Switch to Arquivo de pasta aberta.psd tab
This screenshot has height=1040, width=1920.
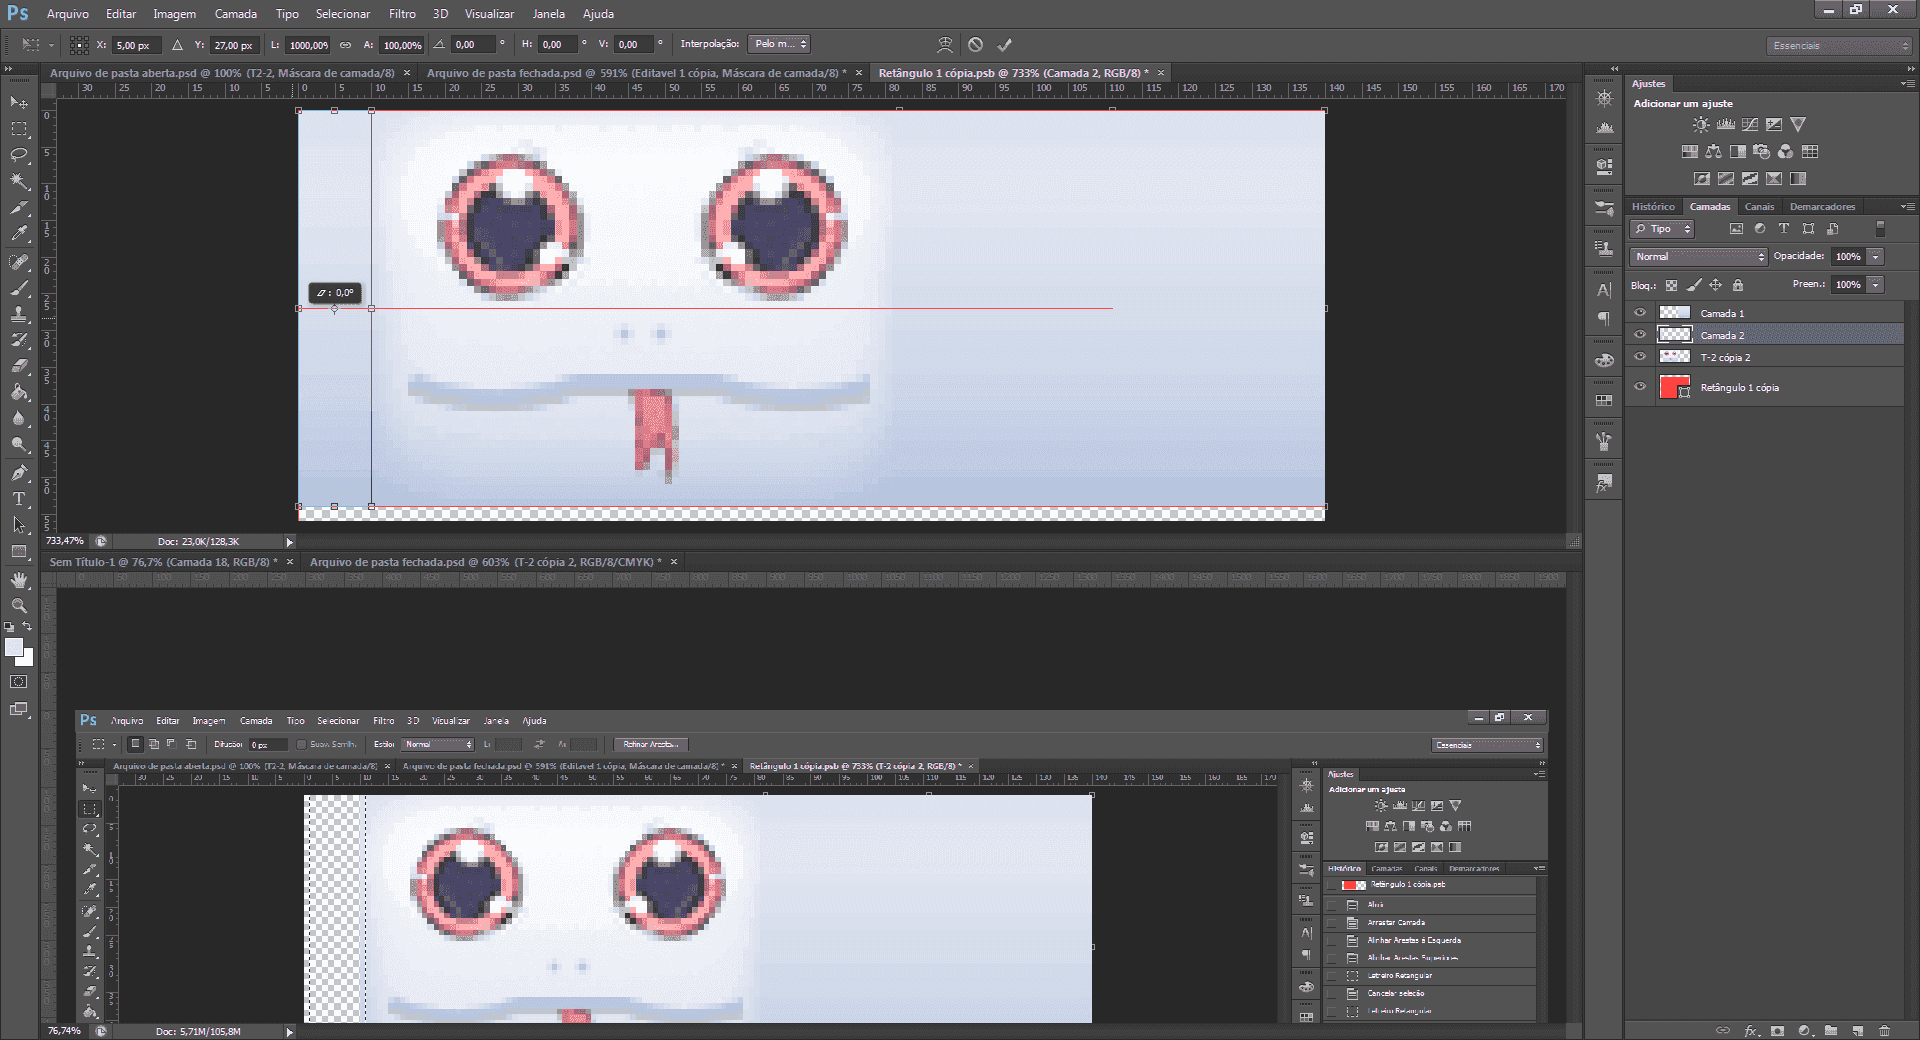click(222, 73)
